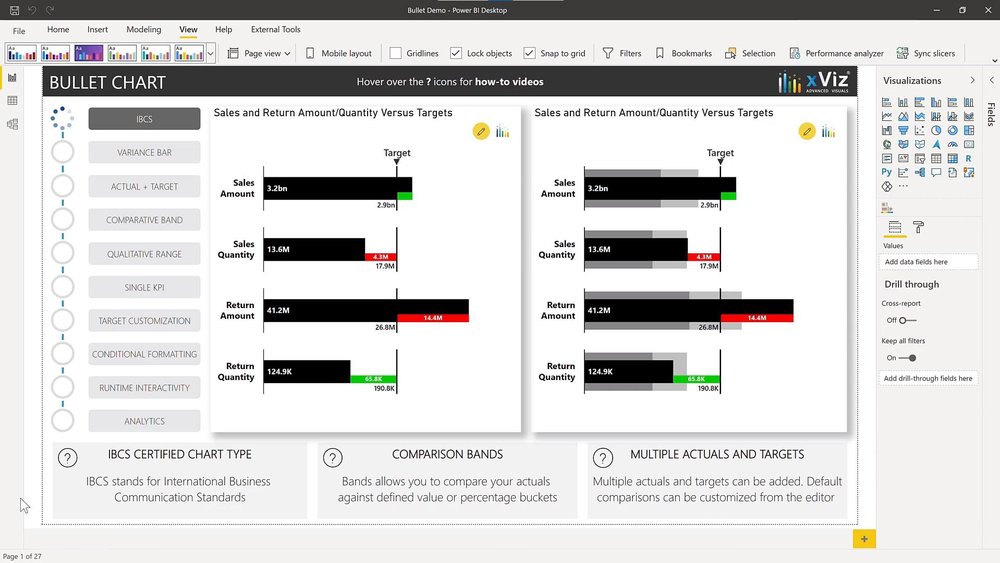
Task: Select the matrix visual
Action: [x=953, y=158]
